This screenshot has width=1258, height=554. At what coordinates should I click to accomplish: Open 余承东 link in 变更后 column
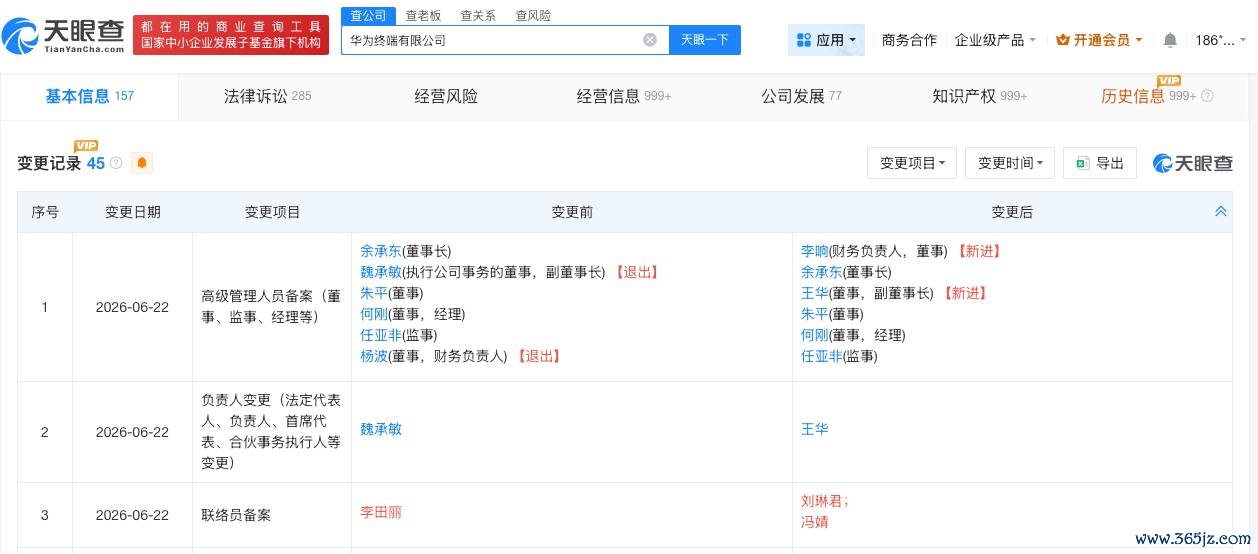[822, 272]
